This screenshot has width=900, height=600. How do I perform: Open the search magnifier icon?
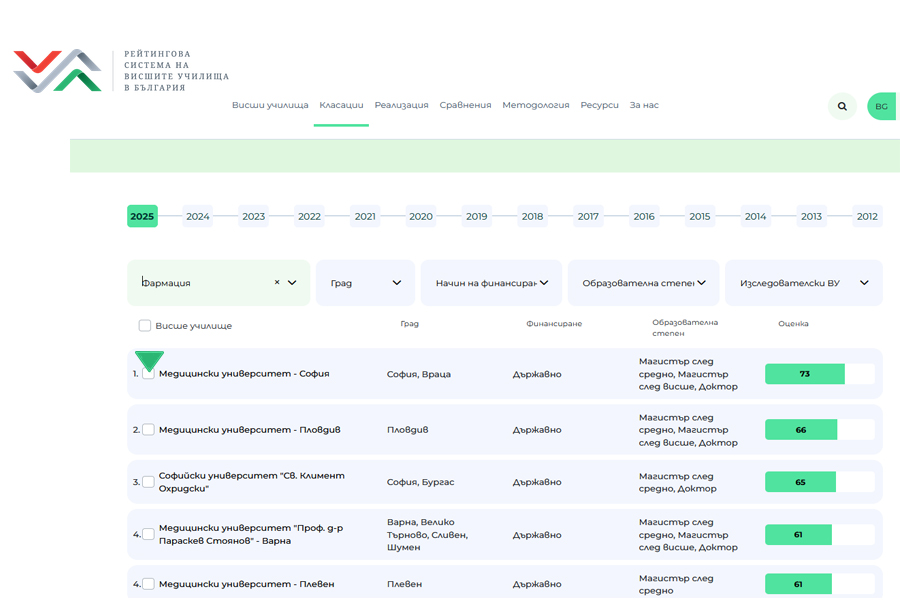point(842,106)
